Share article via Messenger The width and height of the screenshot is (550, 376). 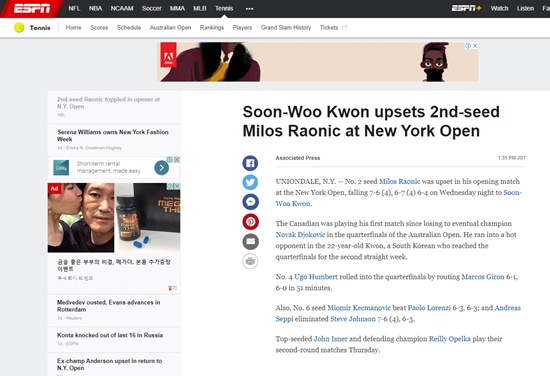pyautogui.click(x=250, y=202)
